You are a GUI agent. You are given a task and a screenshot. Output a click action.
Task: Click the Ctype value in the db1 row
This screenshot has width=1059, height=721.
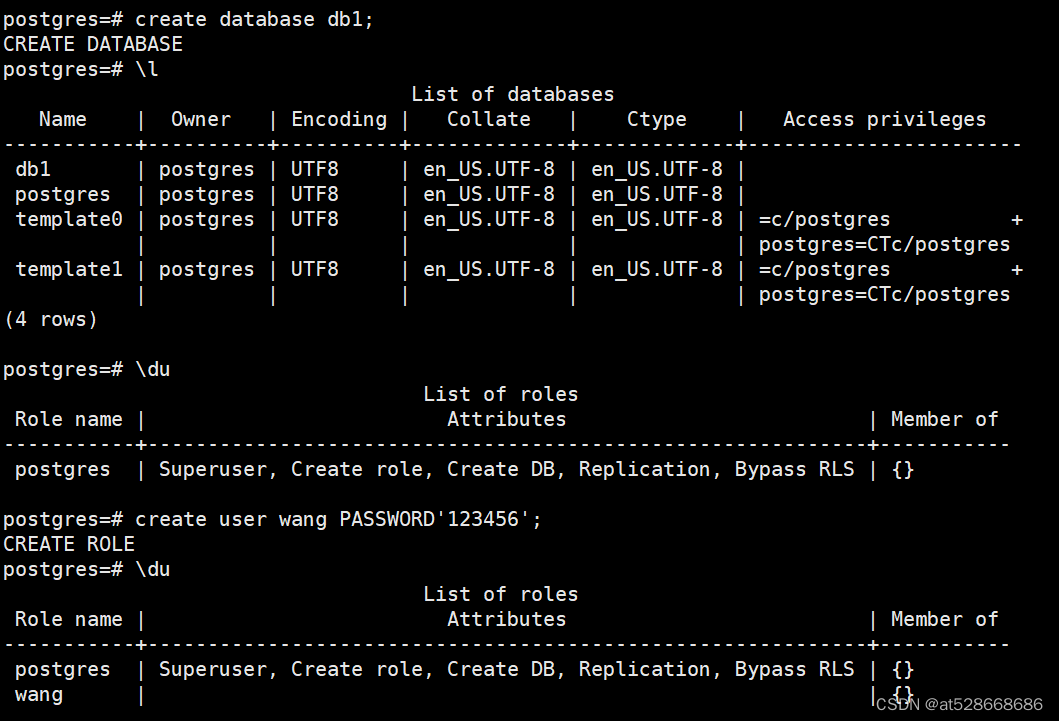point(657,169)
